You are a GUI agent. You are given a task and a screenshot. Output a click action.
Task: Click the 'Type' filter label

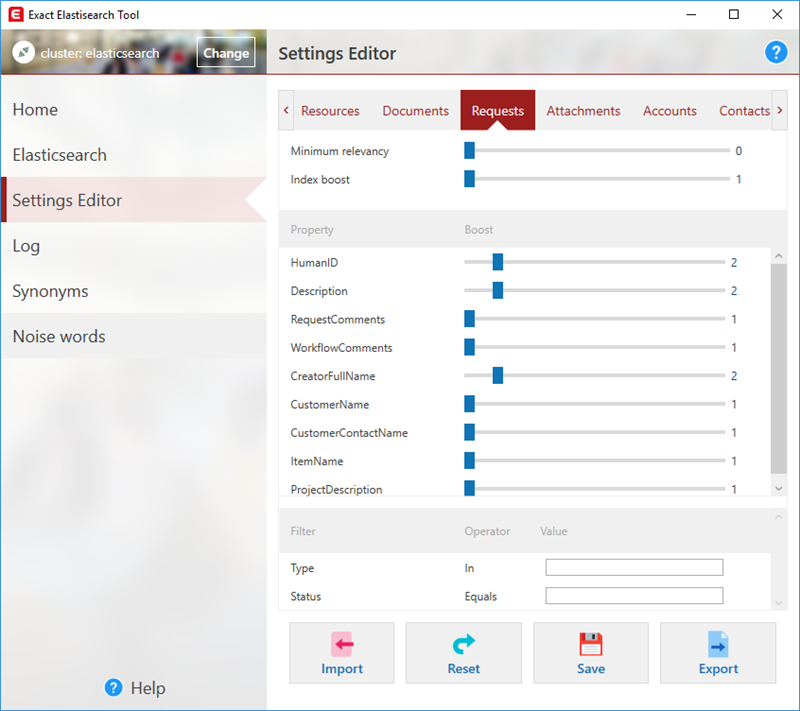tap(302, 568)
